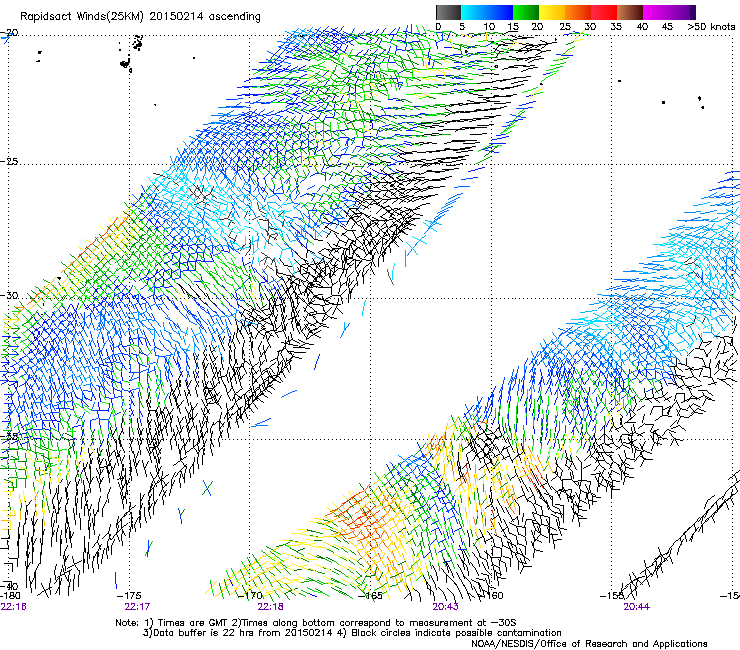
Task: Click the '40' label under the legend
Action: point(642,26)
